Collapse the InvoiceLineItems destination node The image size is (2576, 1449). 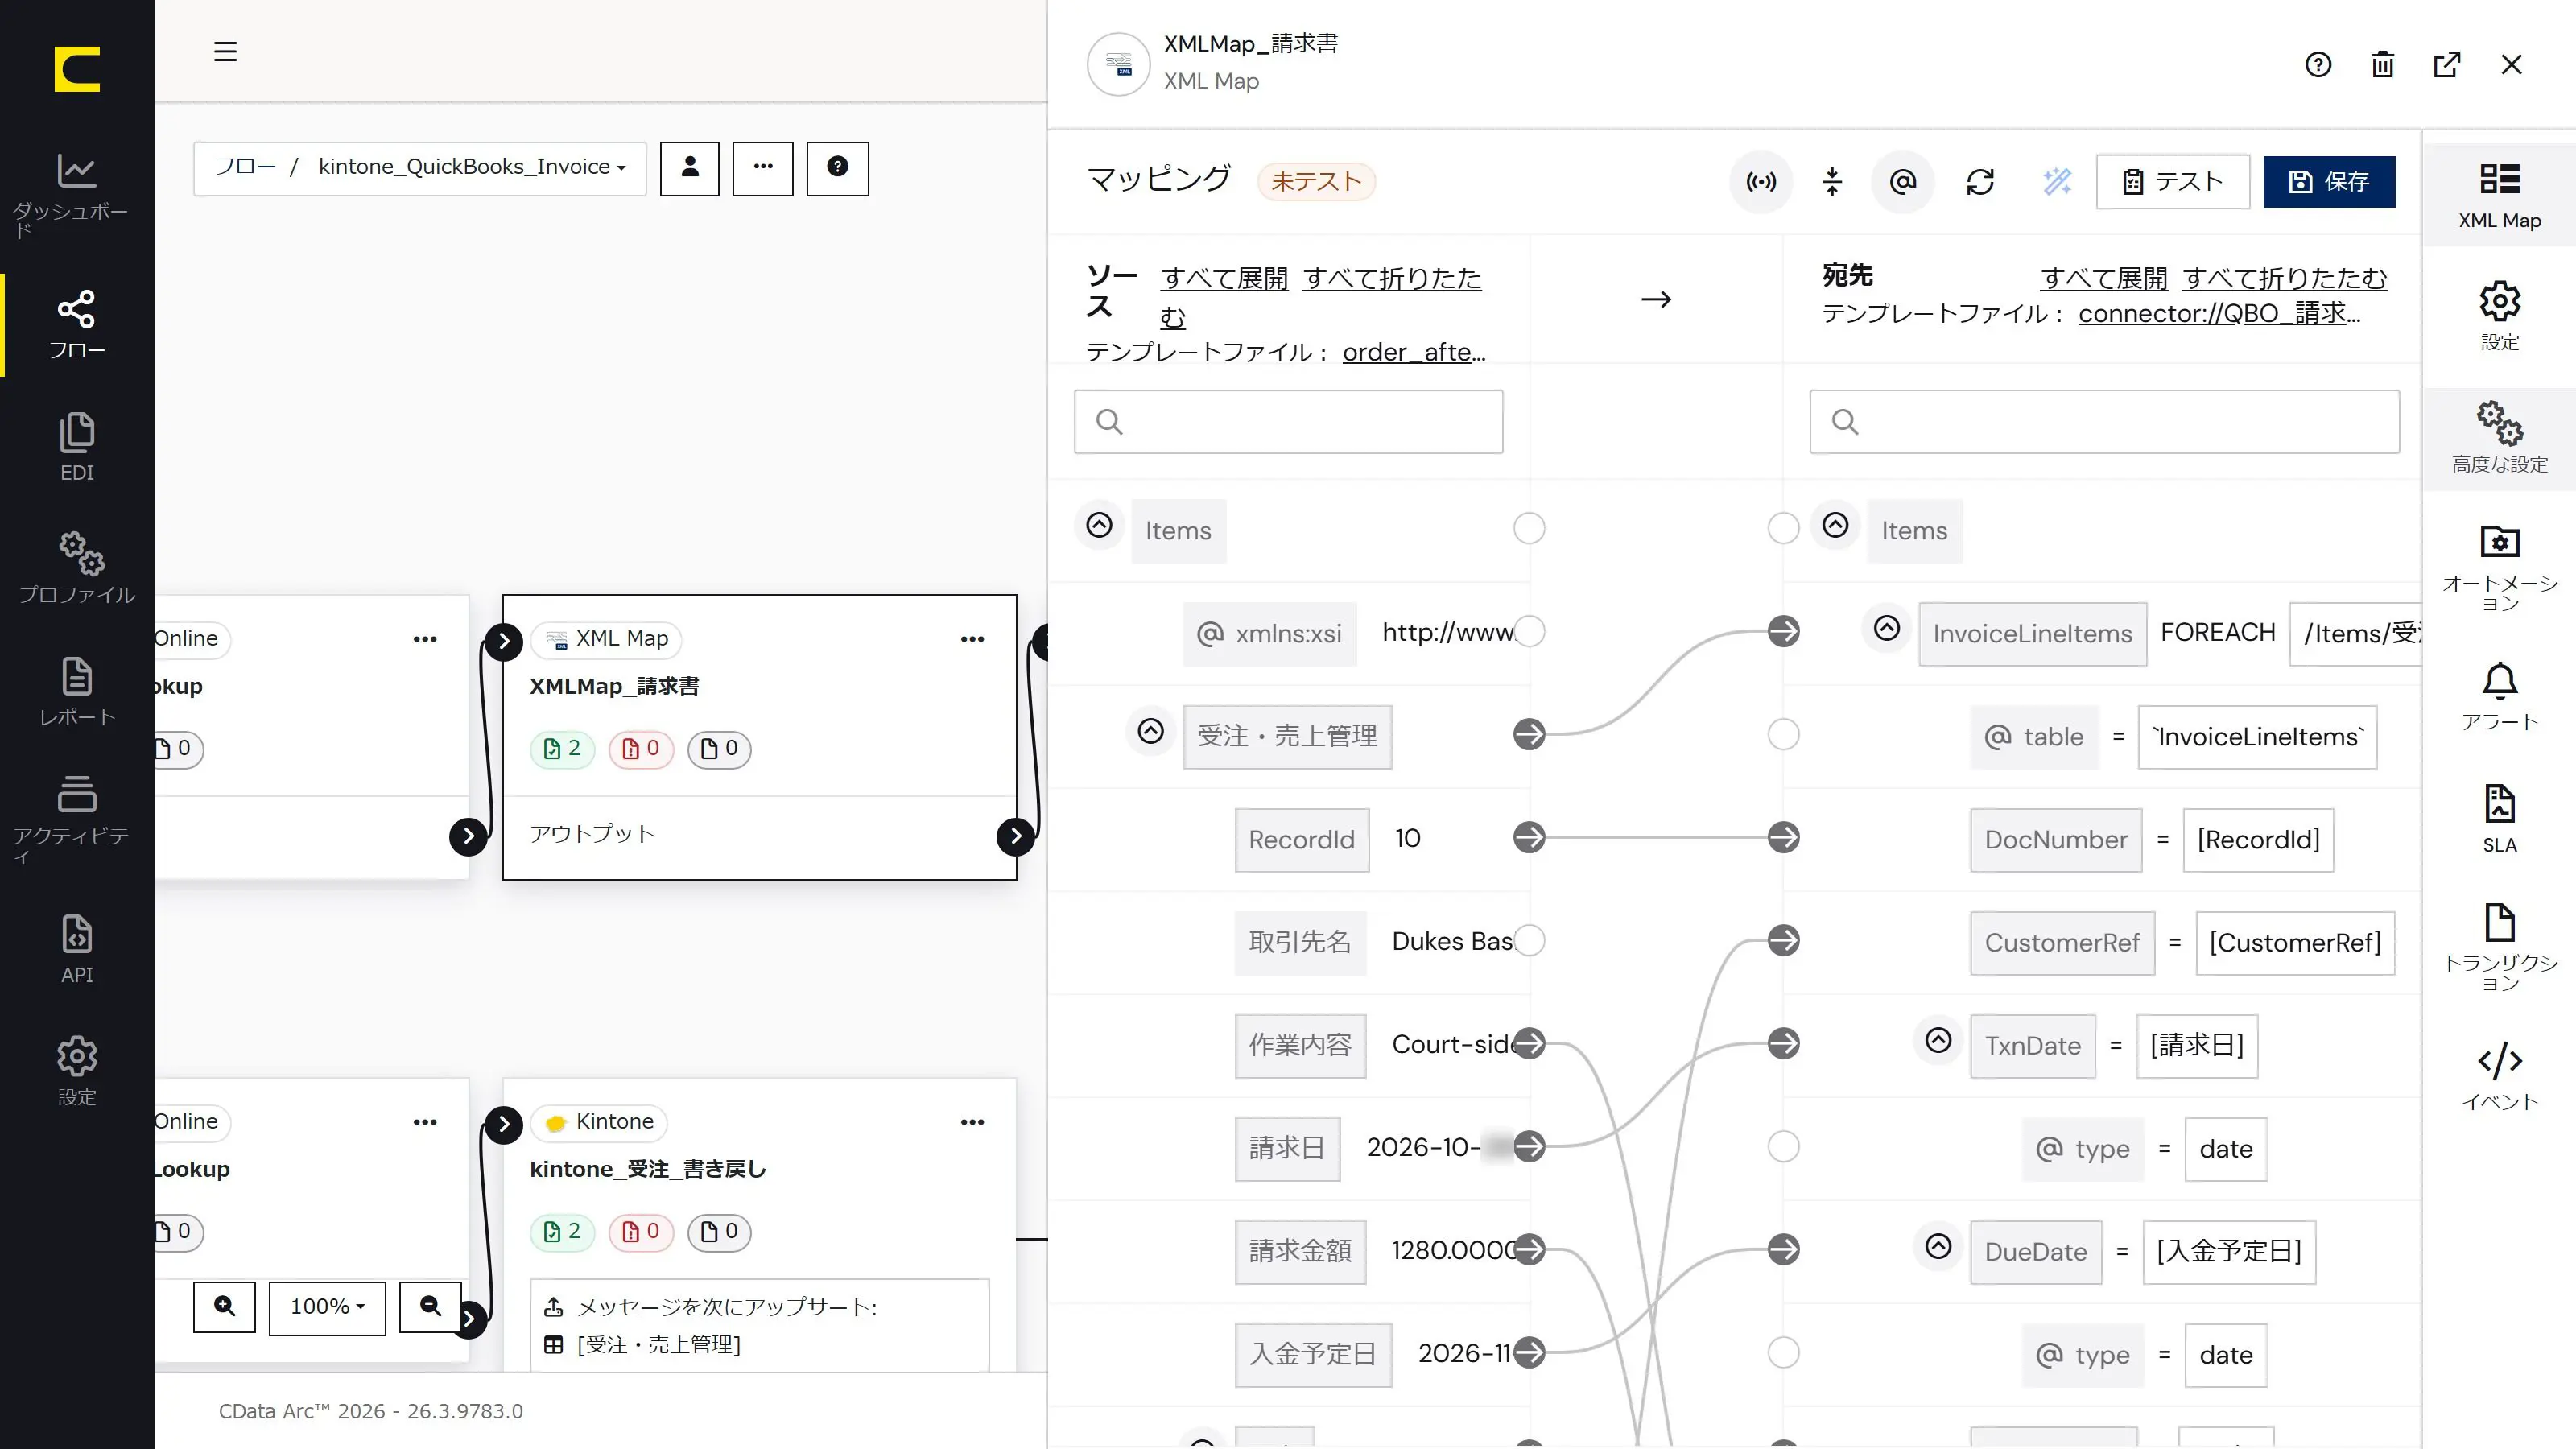pos(1887,628)
